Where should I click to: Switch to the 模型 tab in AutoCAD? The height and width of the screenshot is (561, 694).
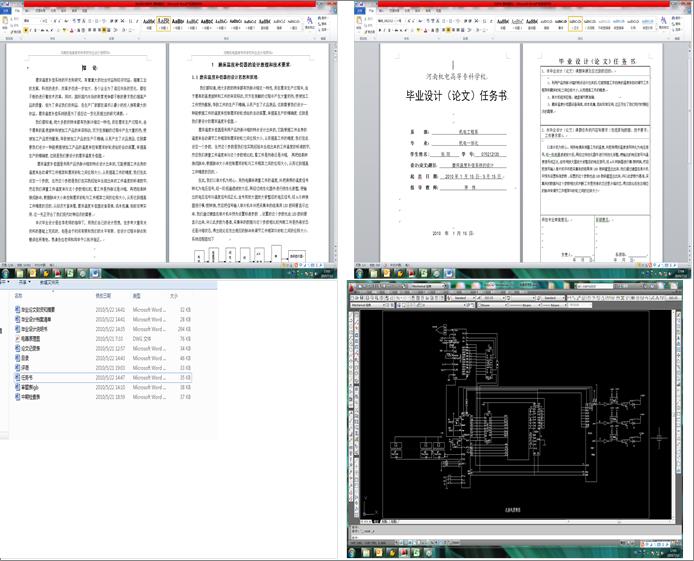pyautogui.click(x=377, y=522)
